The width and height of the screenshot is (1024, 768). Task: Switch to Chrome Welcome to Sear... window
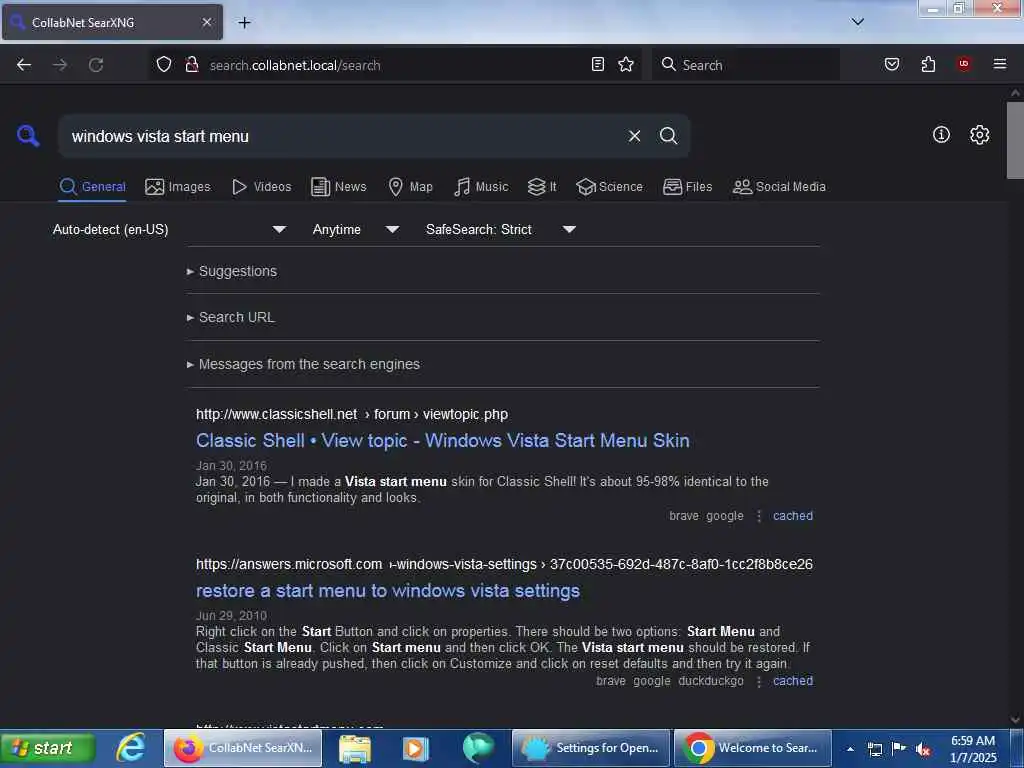click(x=752, y=748)
